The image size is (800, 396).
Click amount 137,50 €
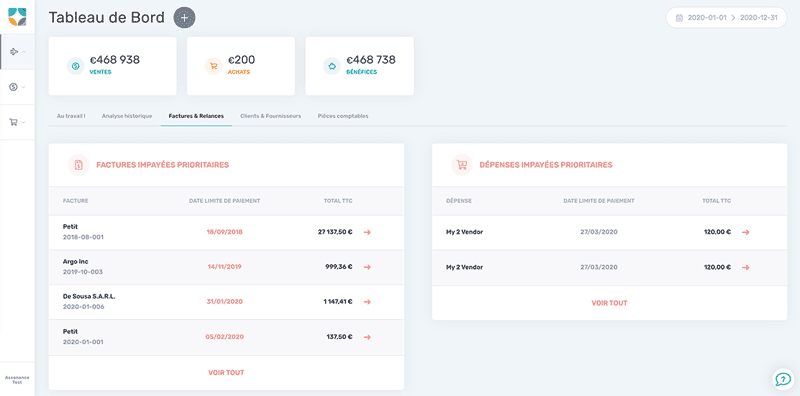(339, 337)
